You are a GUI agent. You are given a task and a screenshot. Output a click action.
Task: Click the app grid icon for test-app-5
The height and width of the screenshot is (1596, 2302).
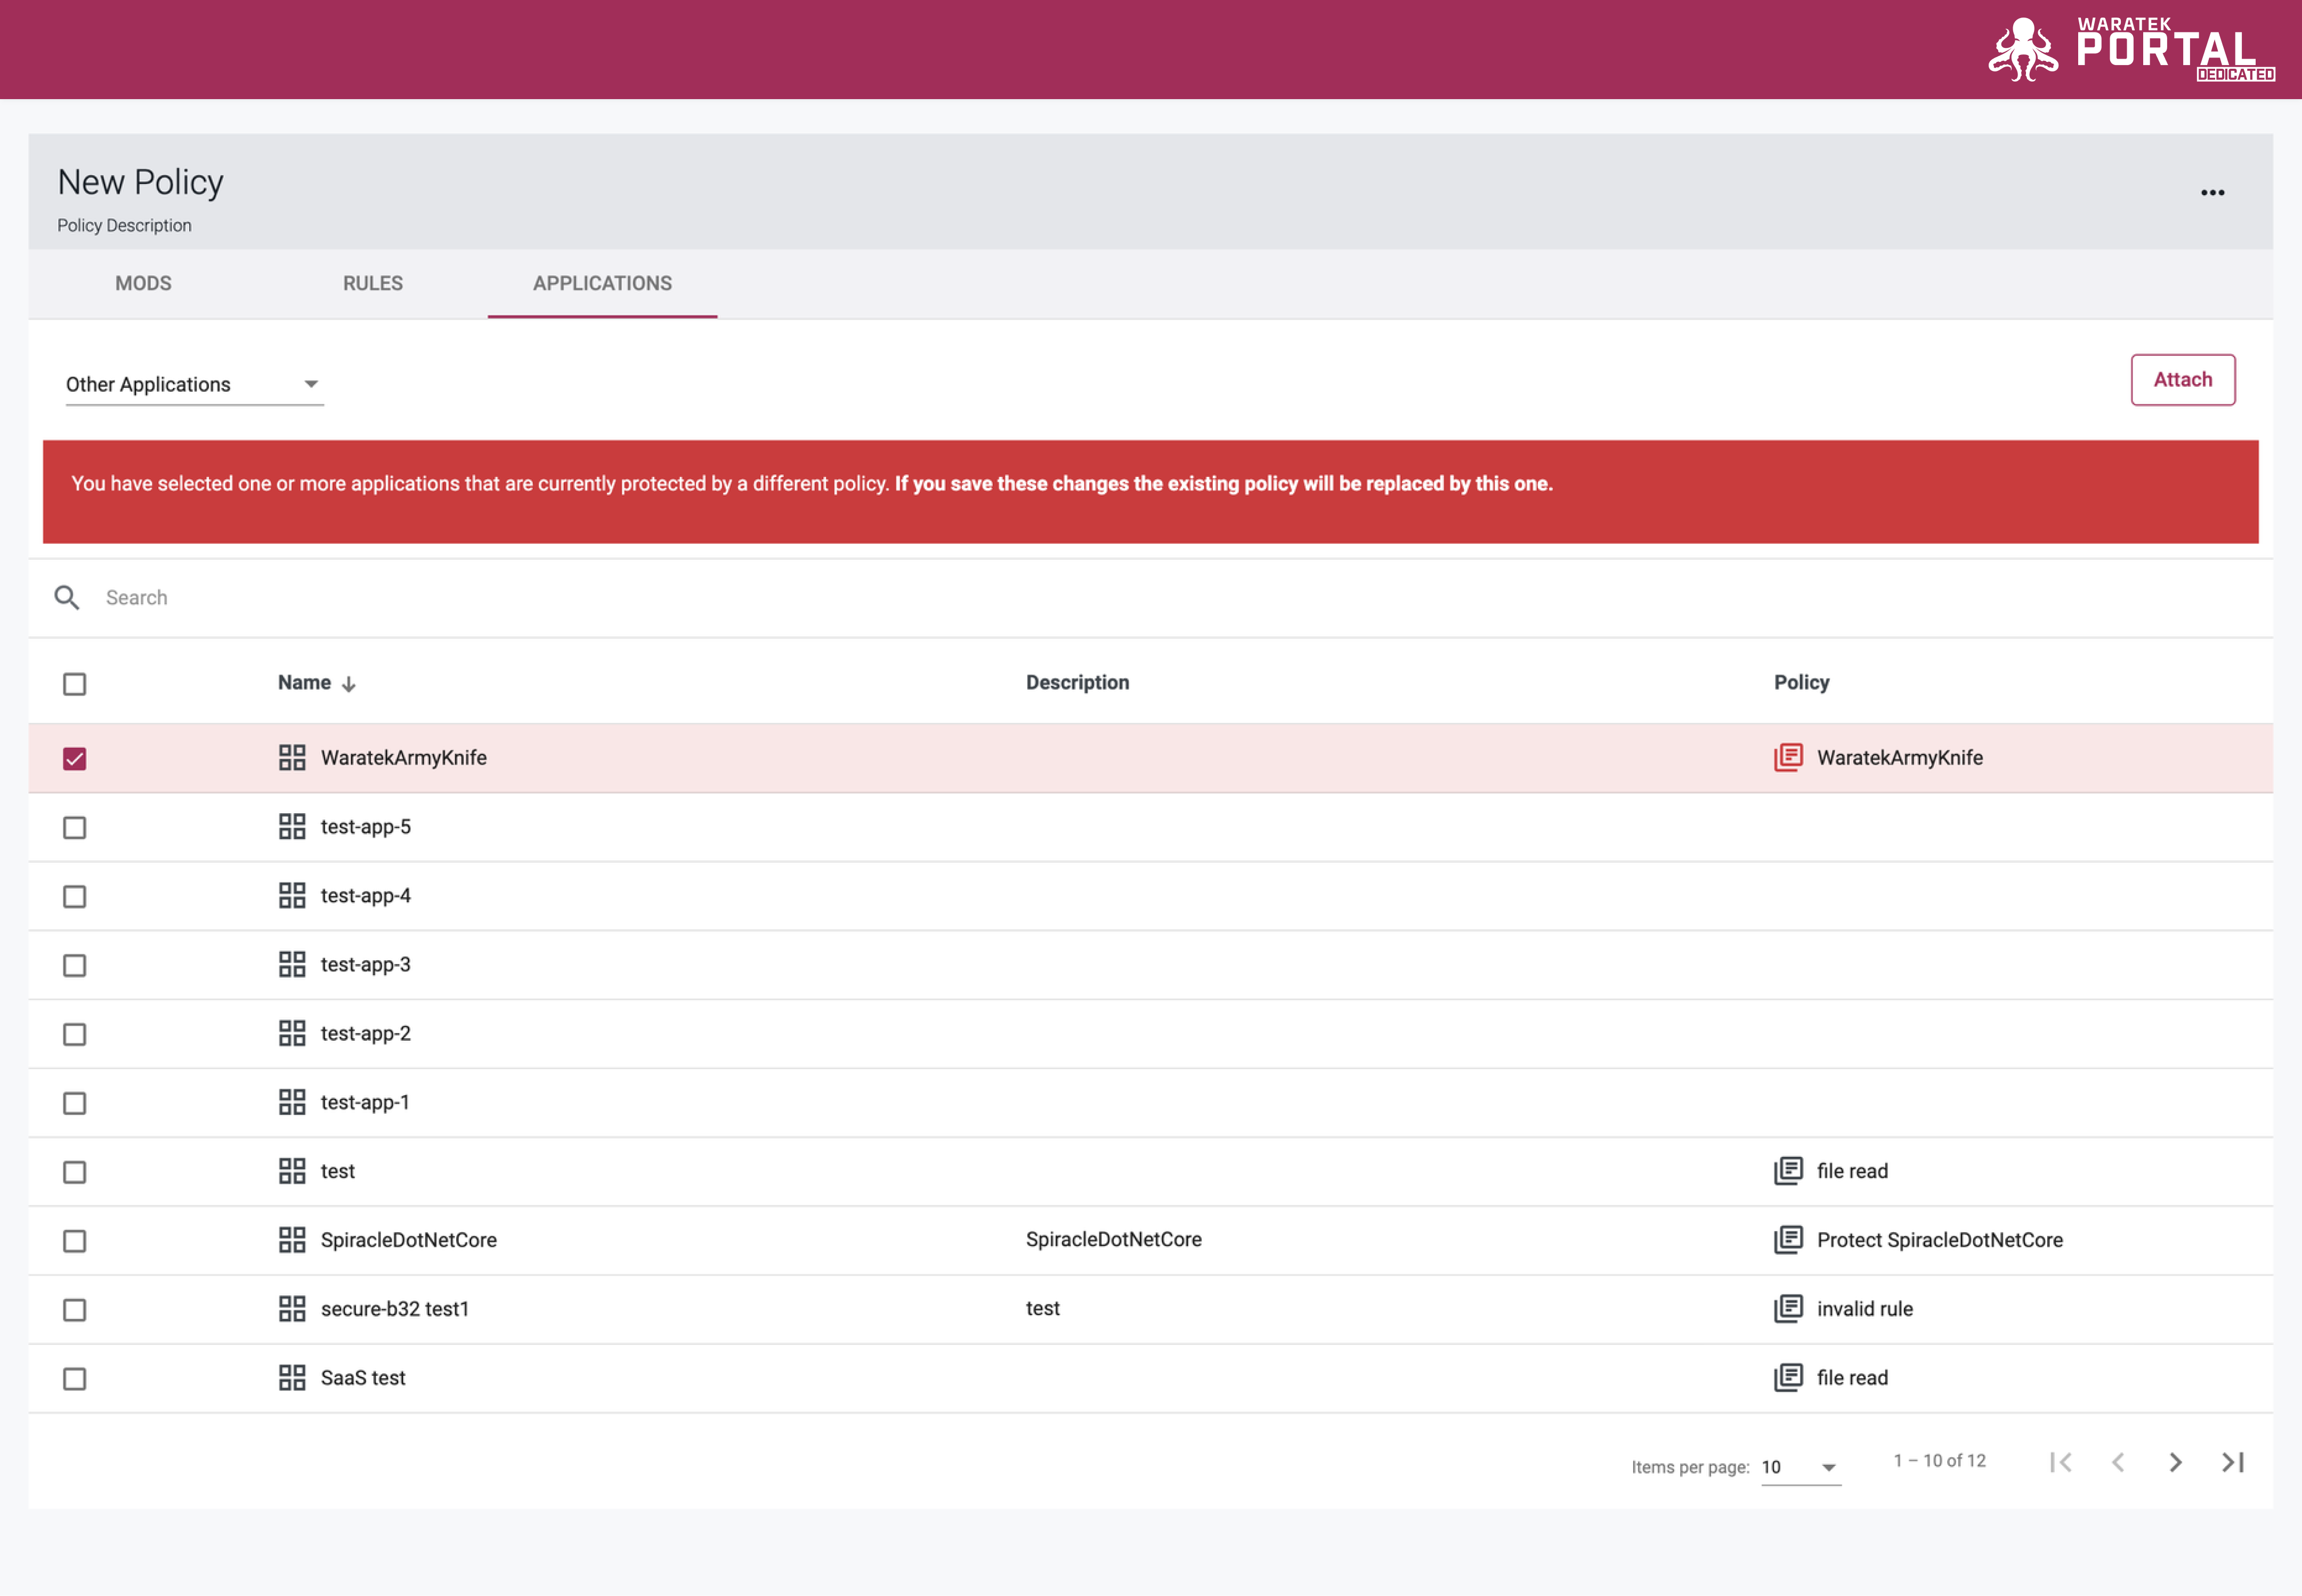[x=292, y=827]
